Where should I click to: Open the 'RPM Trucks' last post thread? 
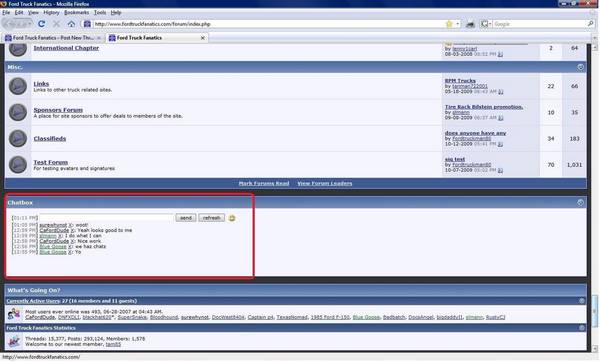coord(460,80)
